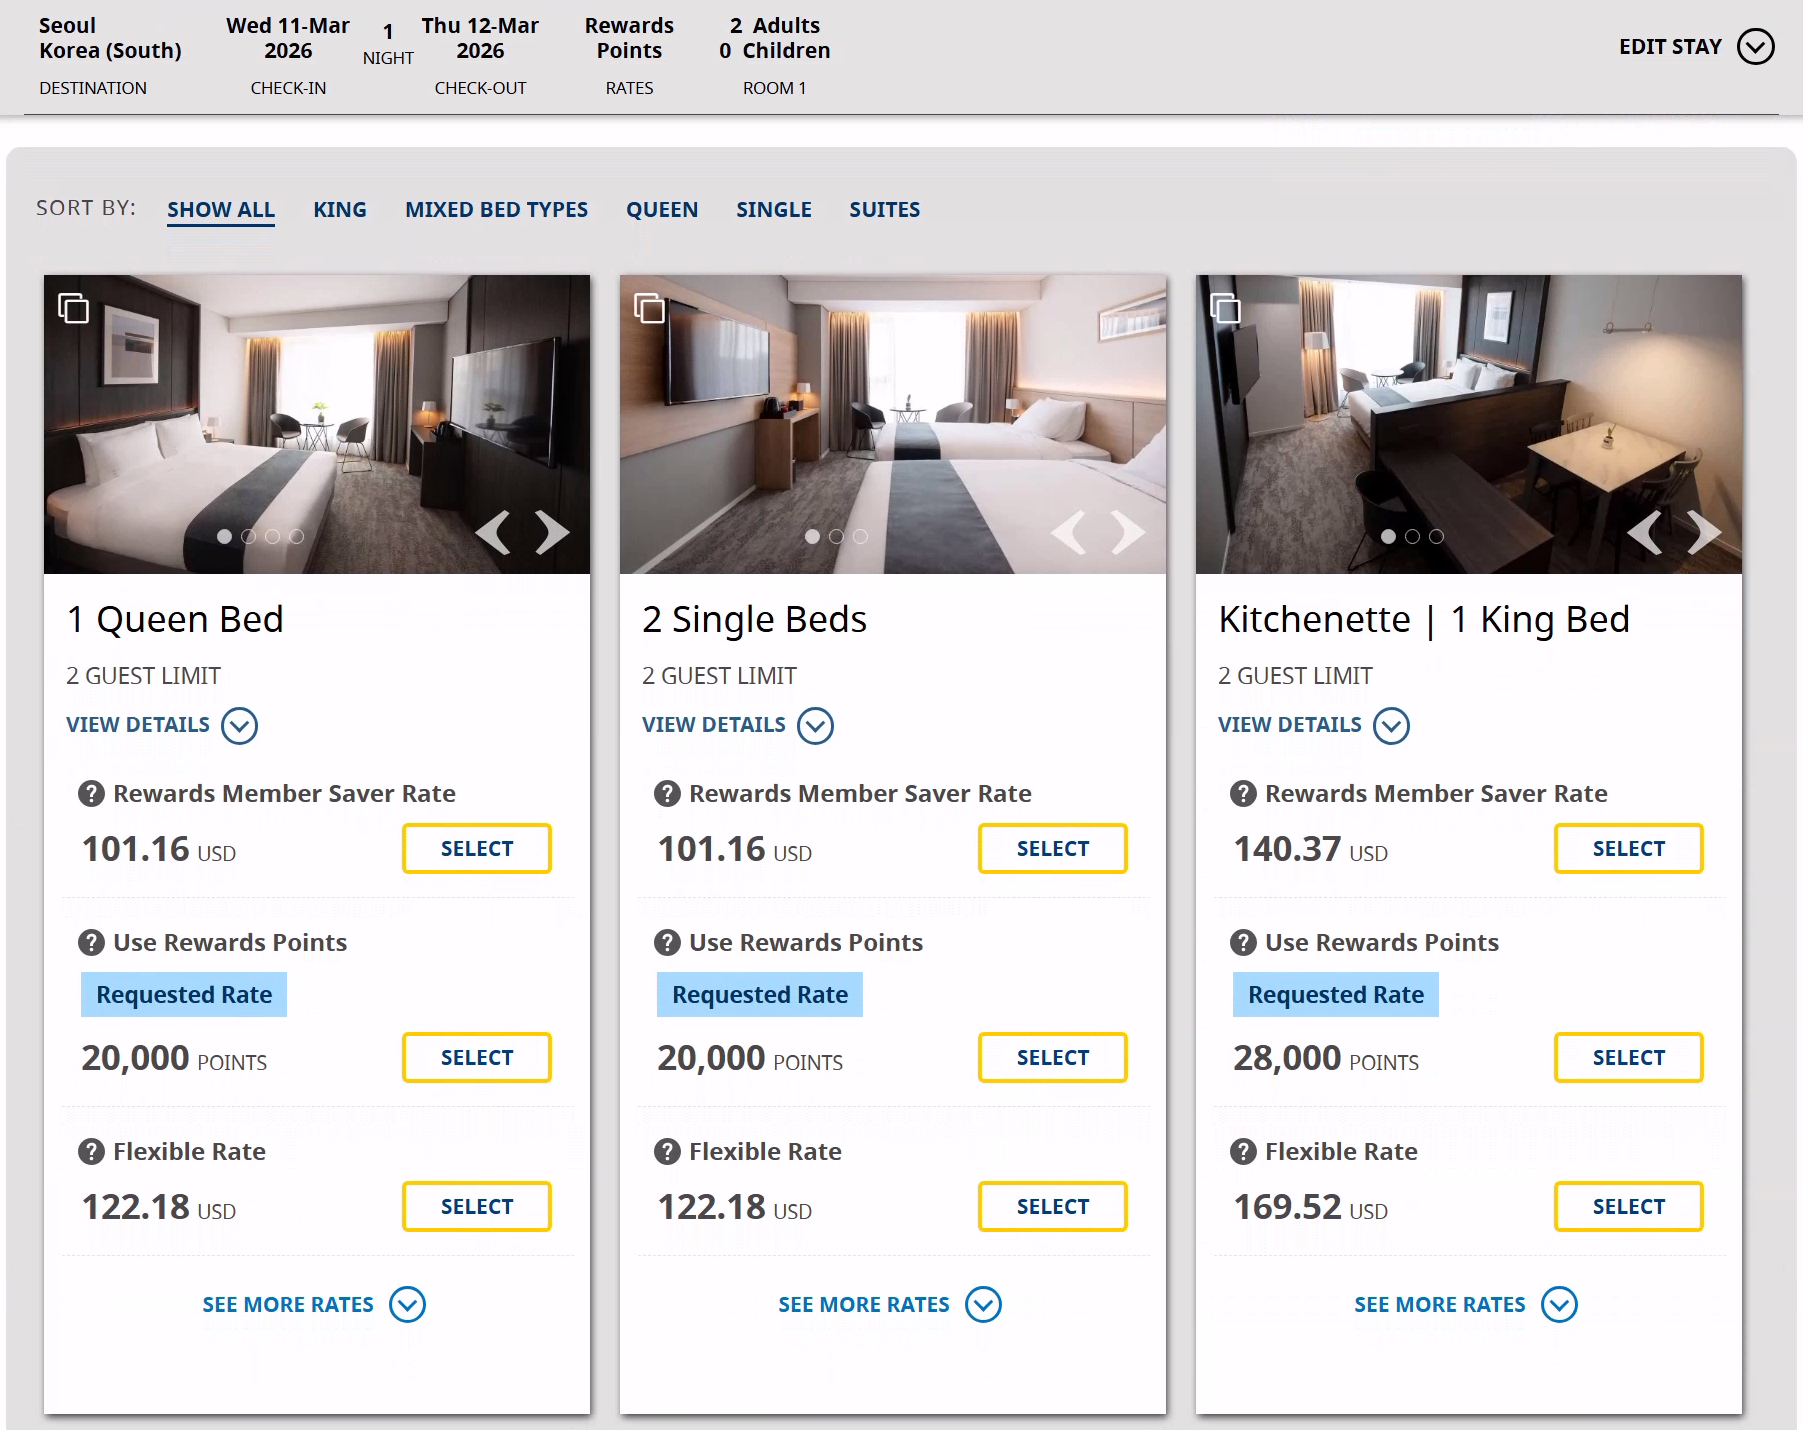Show previous photo of 2 Single Beds room
Image resolution: width=1803 pixels, height=1430 pixels.
[1069, 532]
